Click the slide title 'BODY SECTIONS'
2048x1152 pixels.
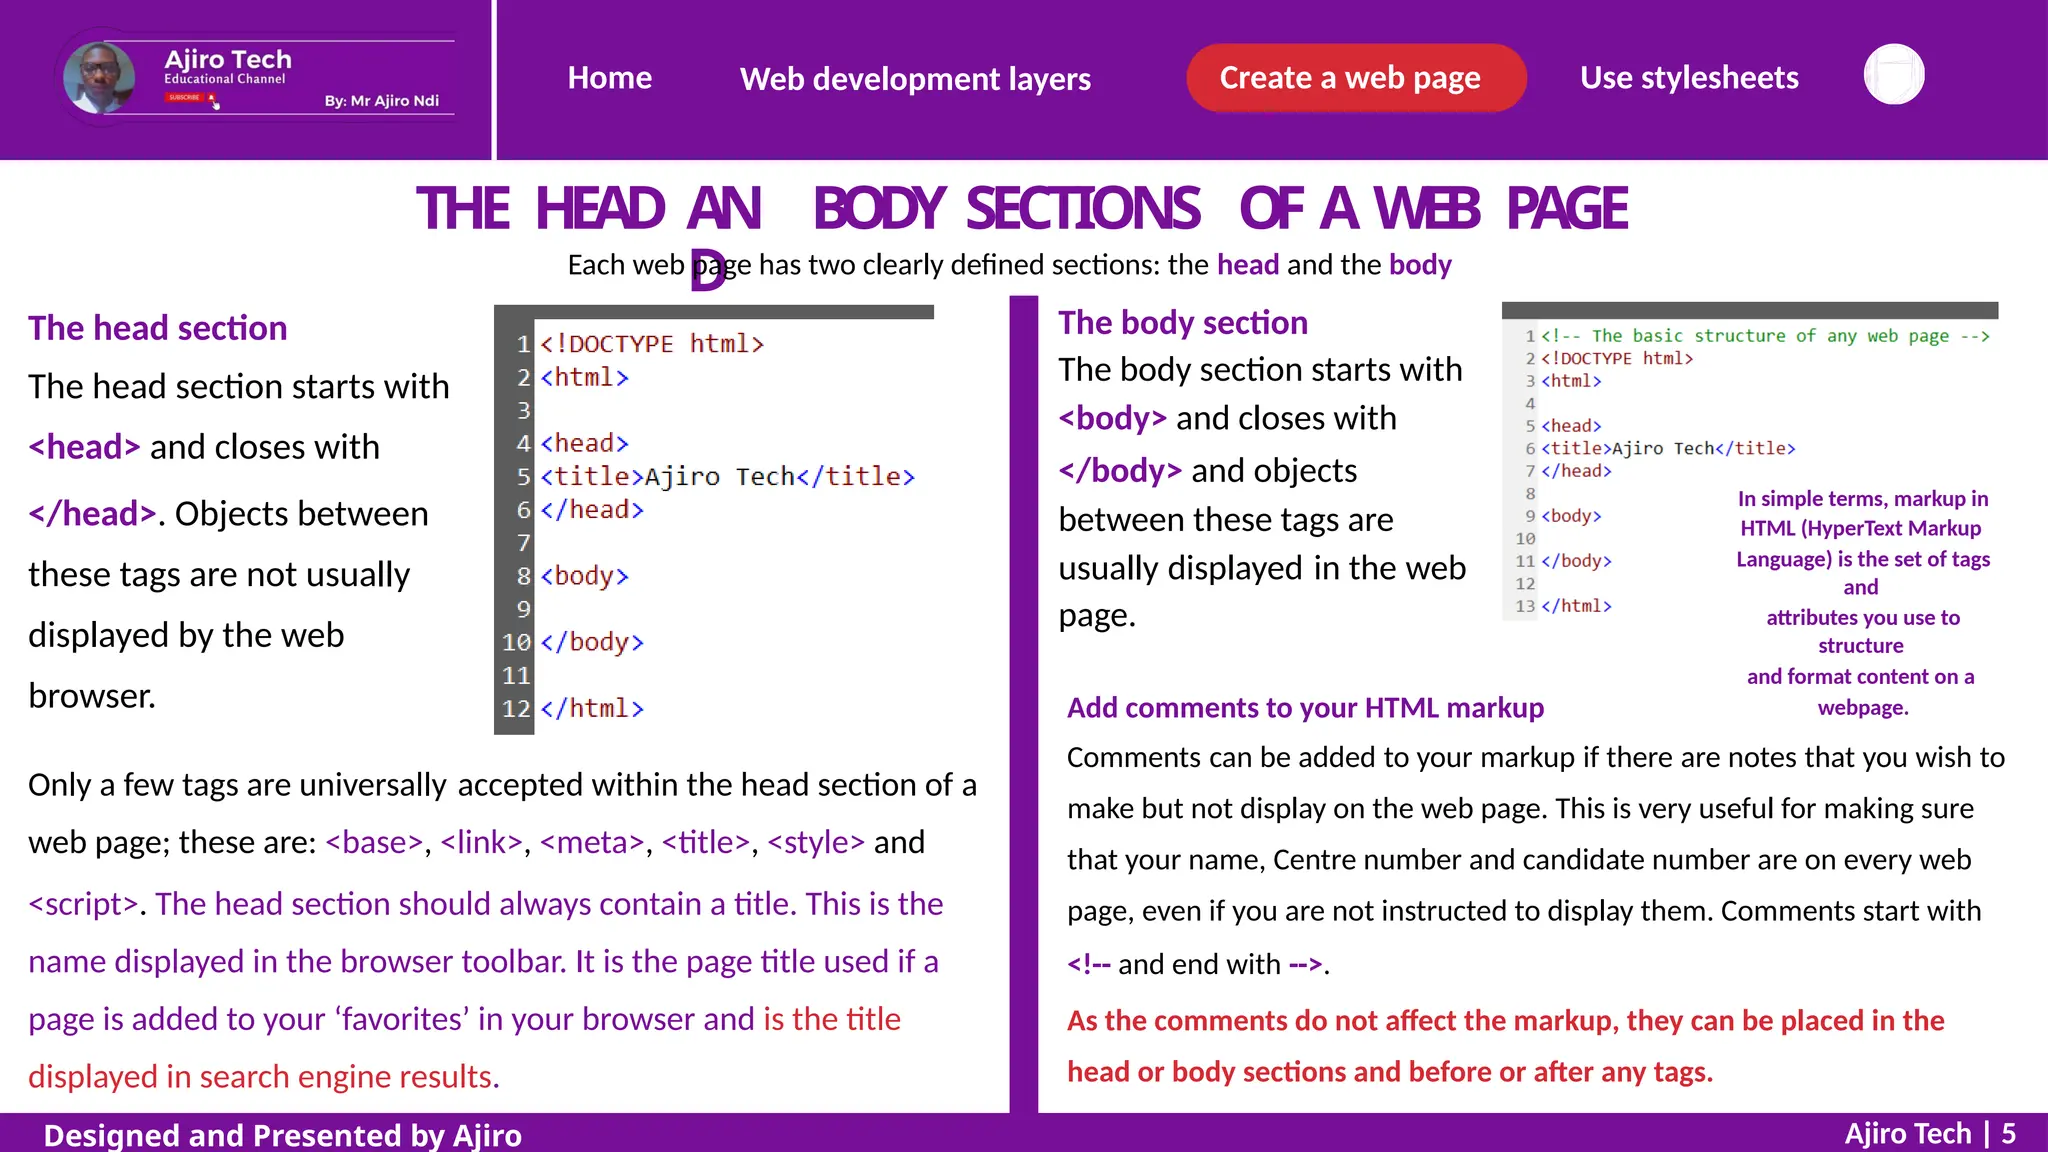tap(1006, 208)
